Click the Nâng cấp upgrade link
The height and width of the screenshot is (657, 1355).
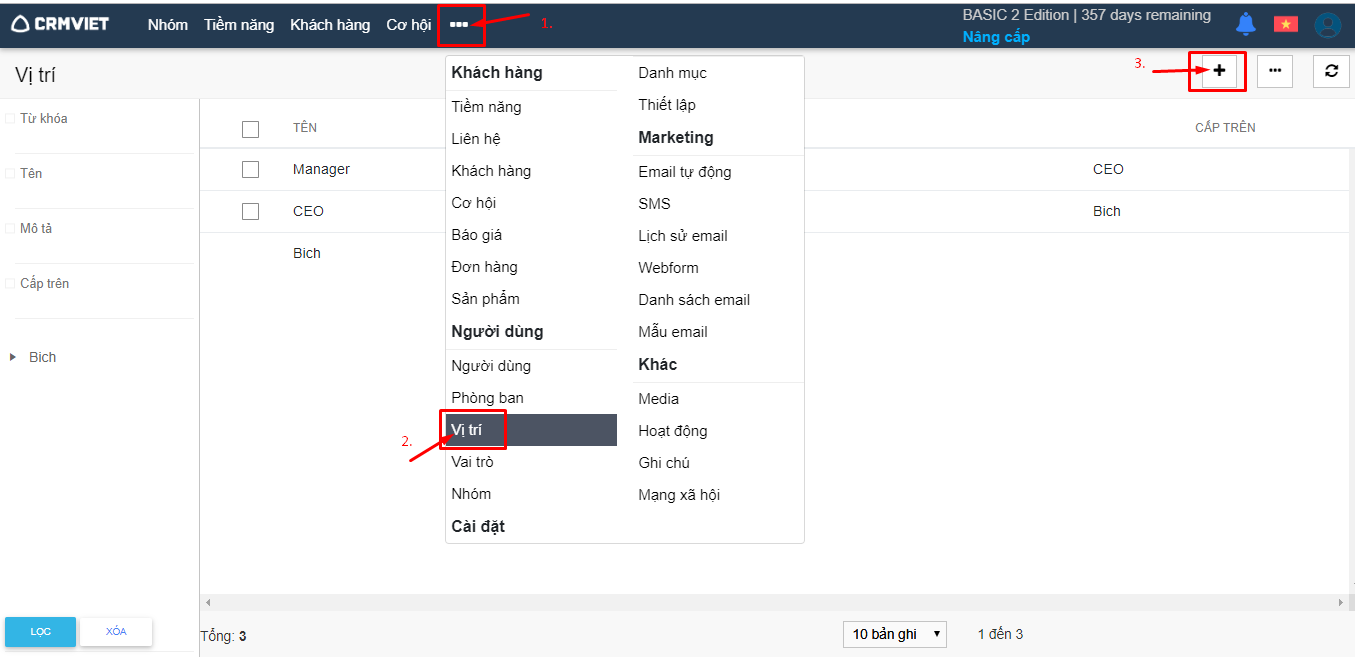[x=996, y=37]
